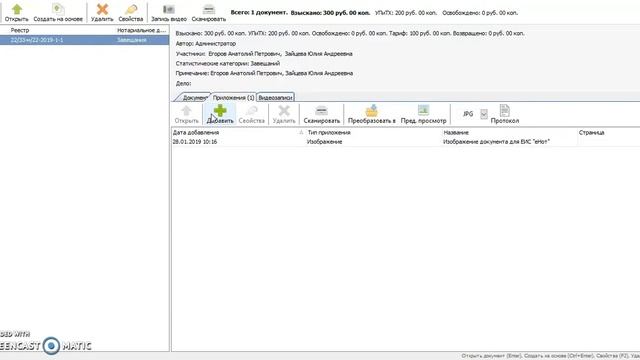Screen dimensions: 640x360
Task: Click the Примечание line
Action: [264, 73]
